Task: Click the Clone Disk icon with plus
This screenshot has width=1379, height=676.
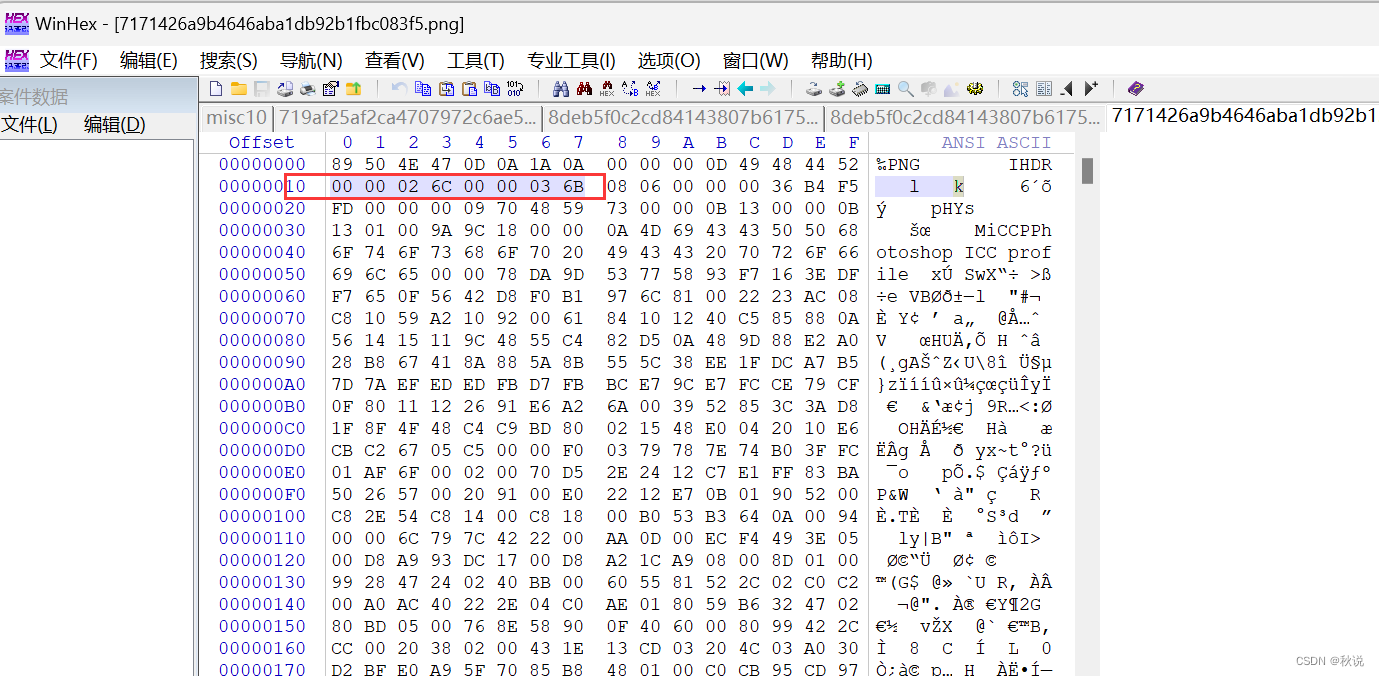Action: click(x=837, y=88)
